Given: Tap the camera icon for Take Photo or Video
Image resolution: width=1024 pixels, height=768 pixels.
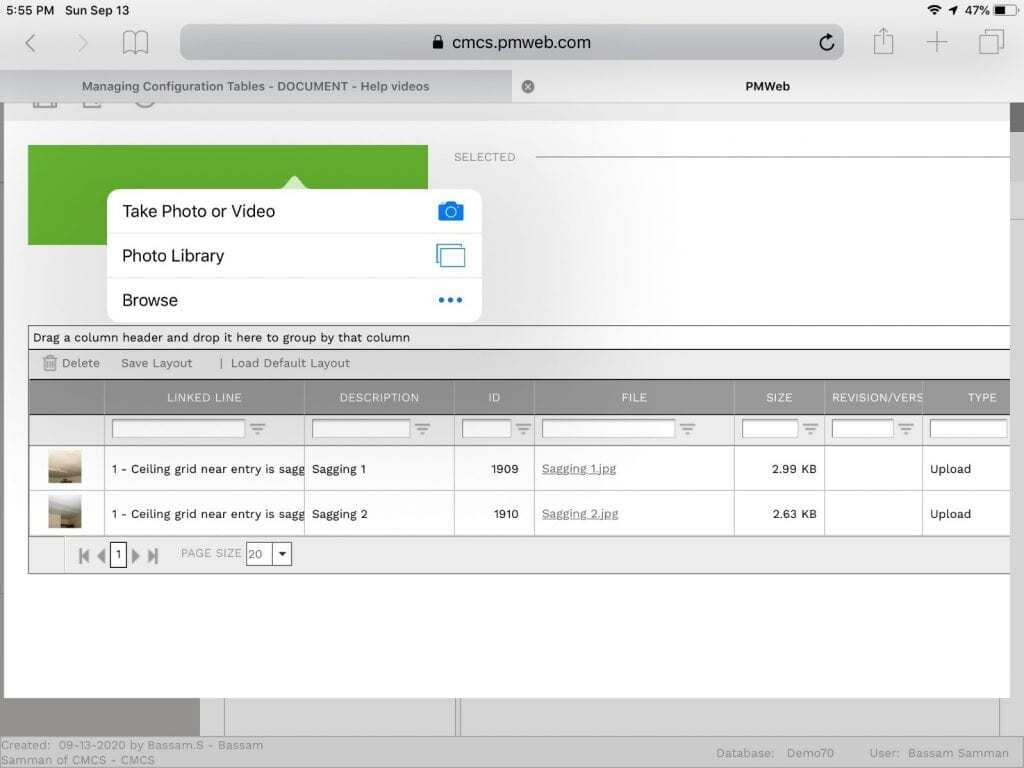Looking at the screenshot, I should click(x=452, y=211).
